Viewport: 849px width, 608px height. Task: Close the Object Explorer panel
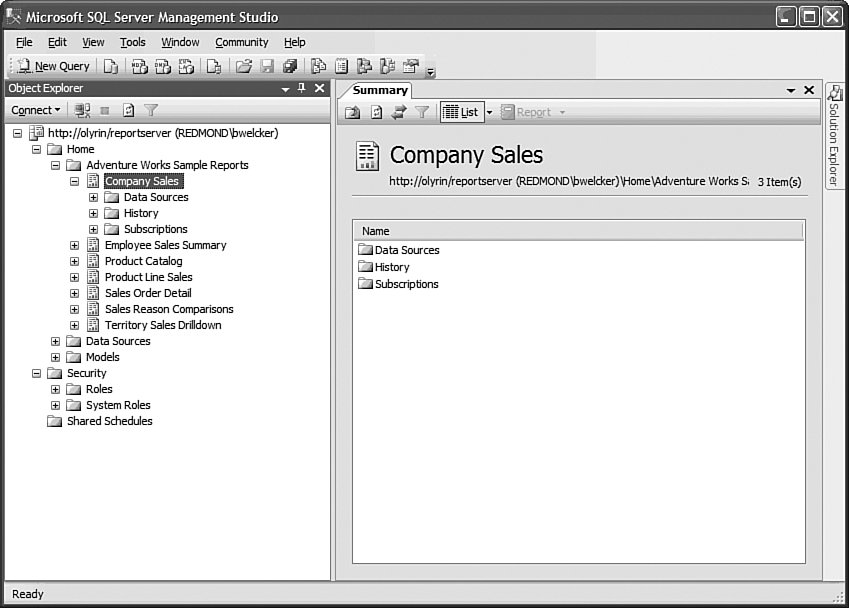320,88
